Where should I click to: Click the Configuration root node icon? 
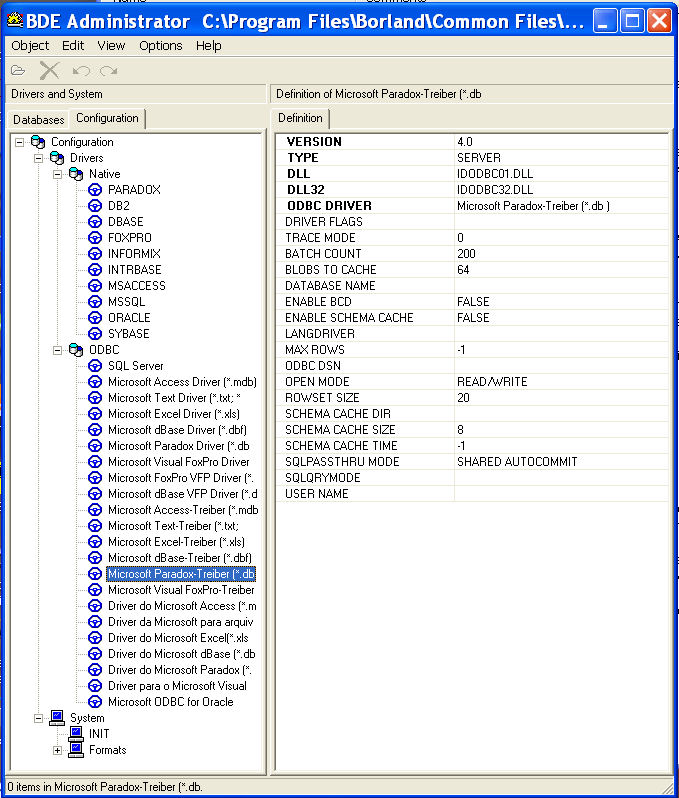(x=38, y=142)
